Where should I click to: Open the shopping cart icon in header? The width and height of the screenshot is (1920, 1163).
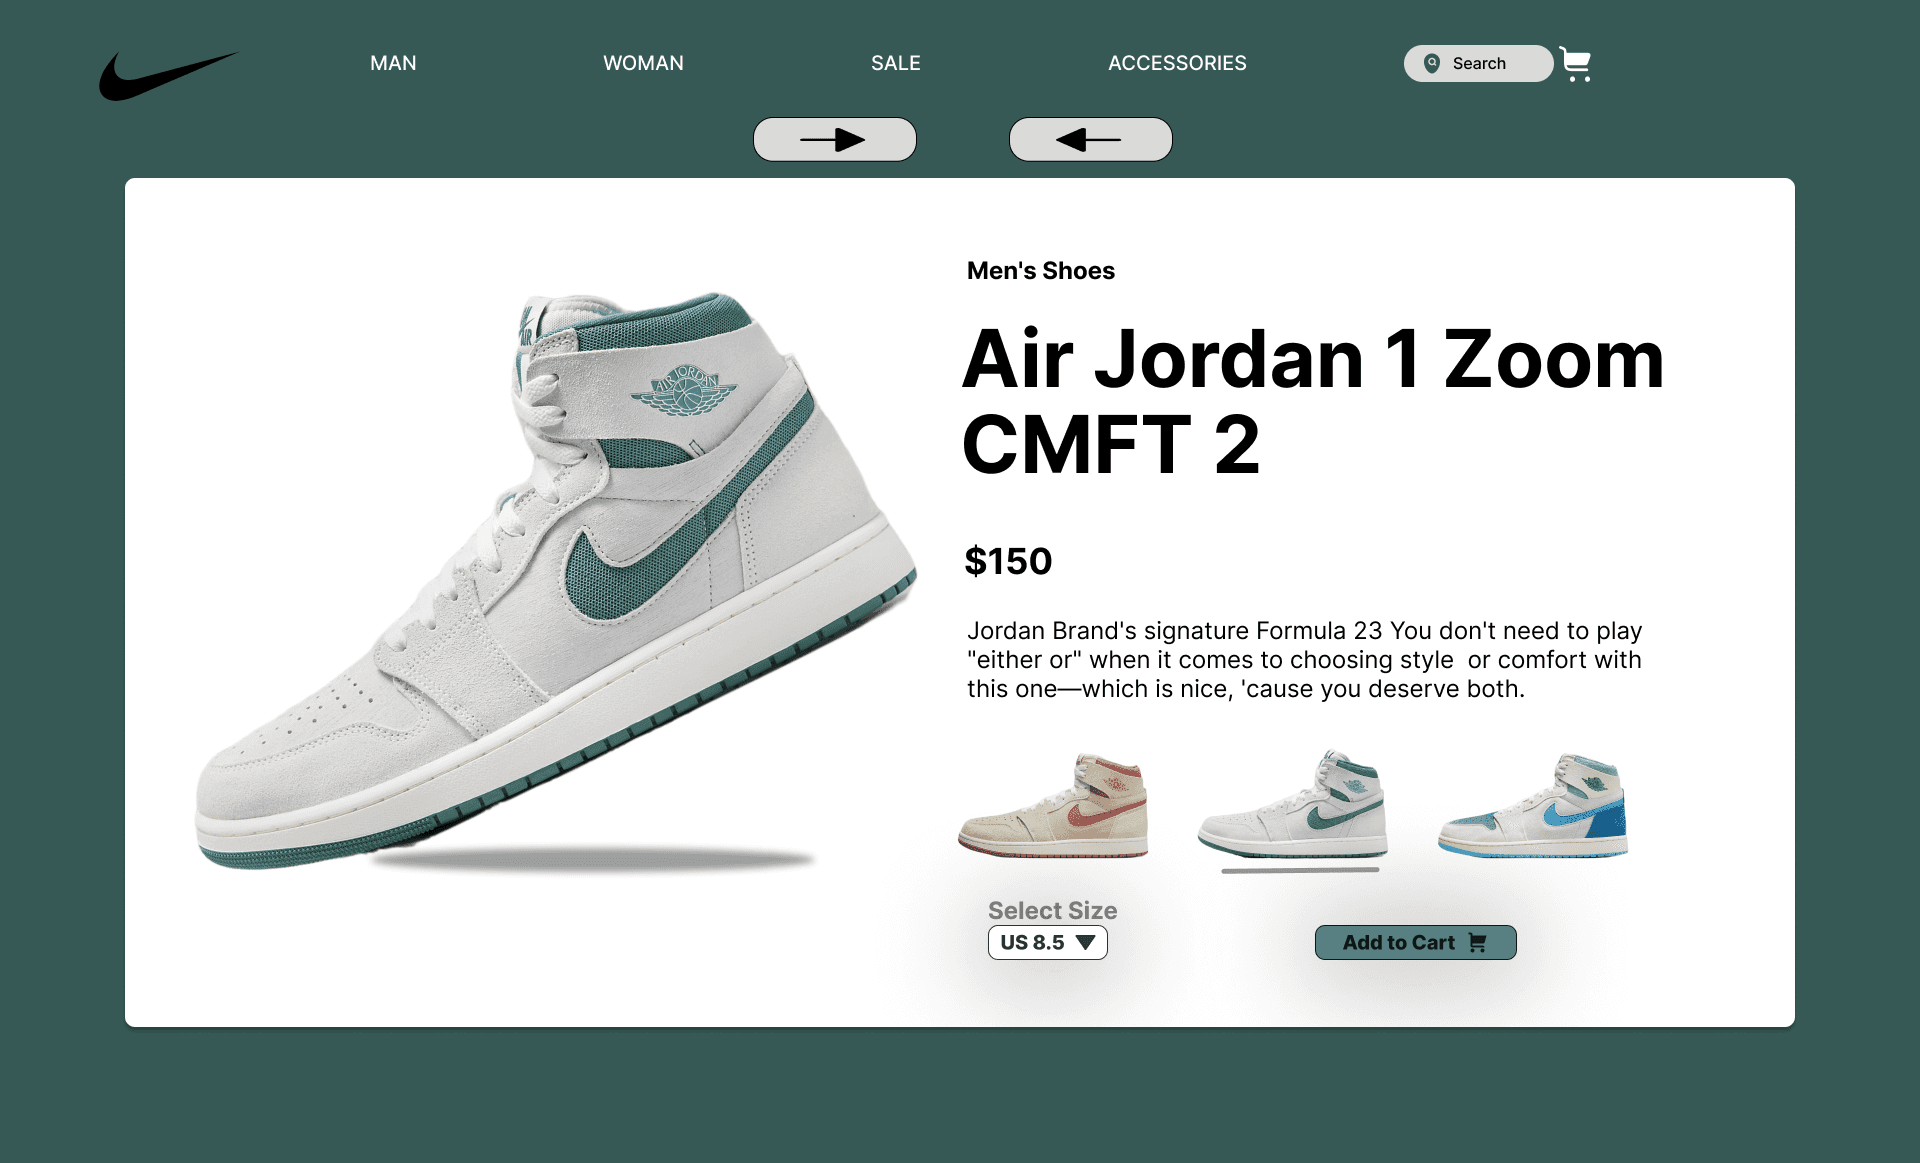click(1575, 65)
